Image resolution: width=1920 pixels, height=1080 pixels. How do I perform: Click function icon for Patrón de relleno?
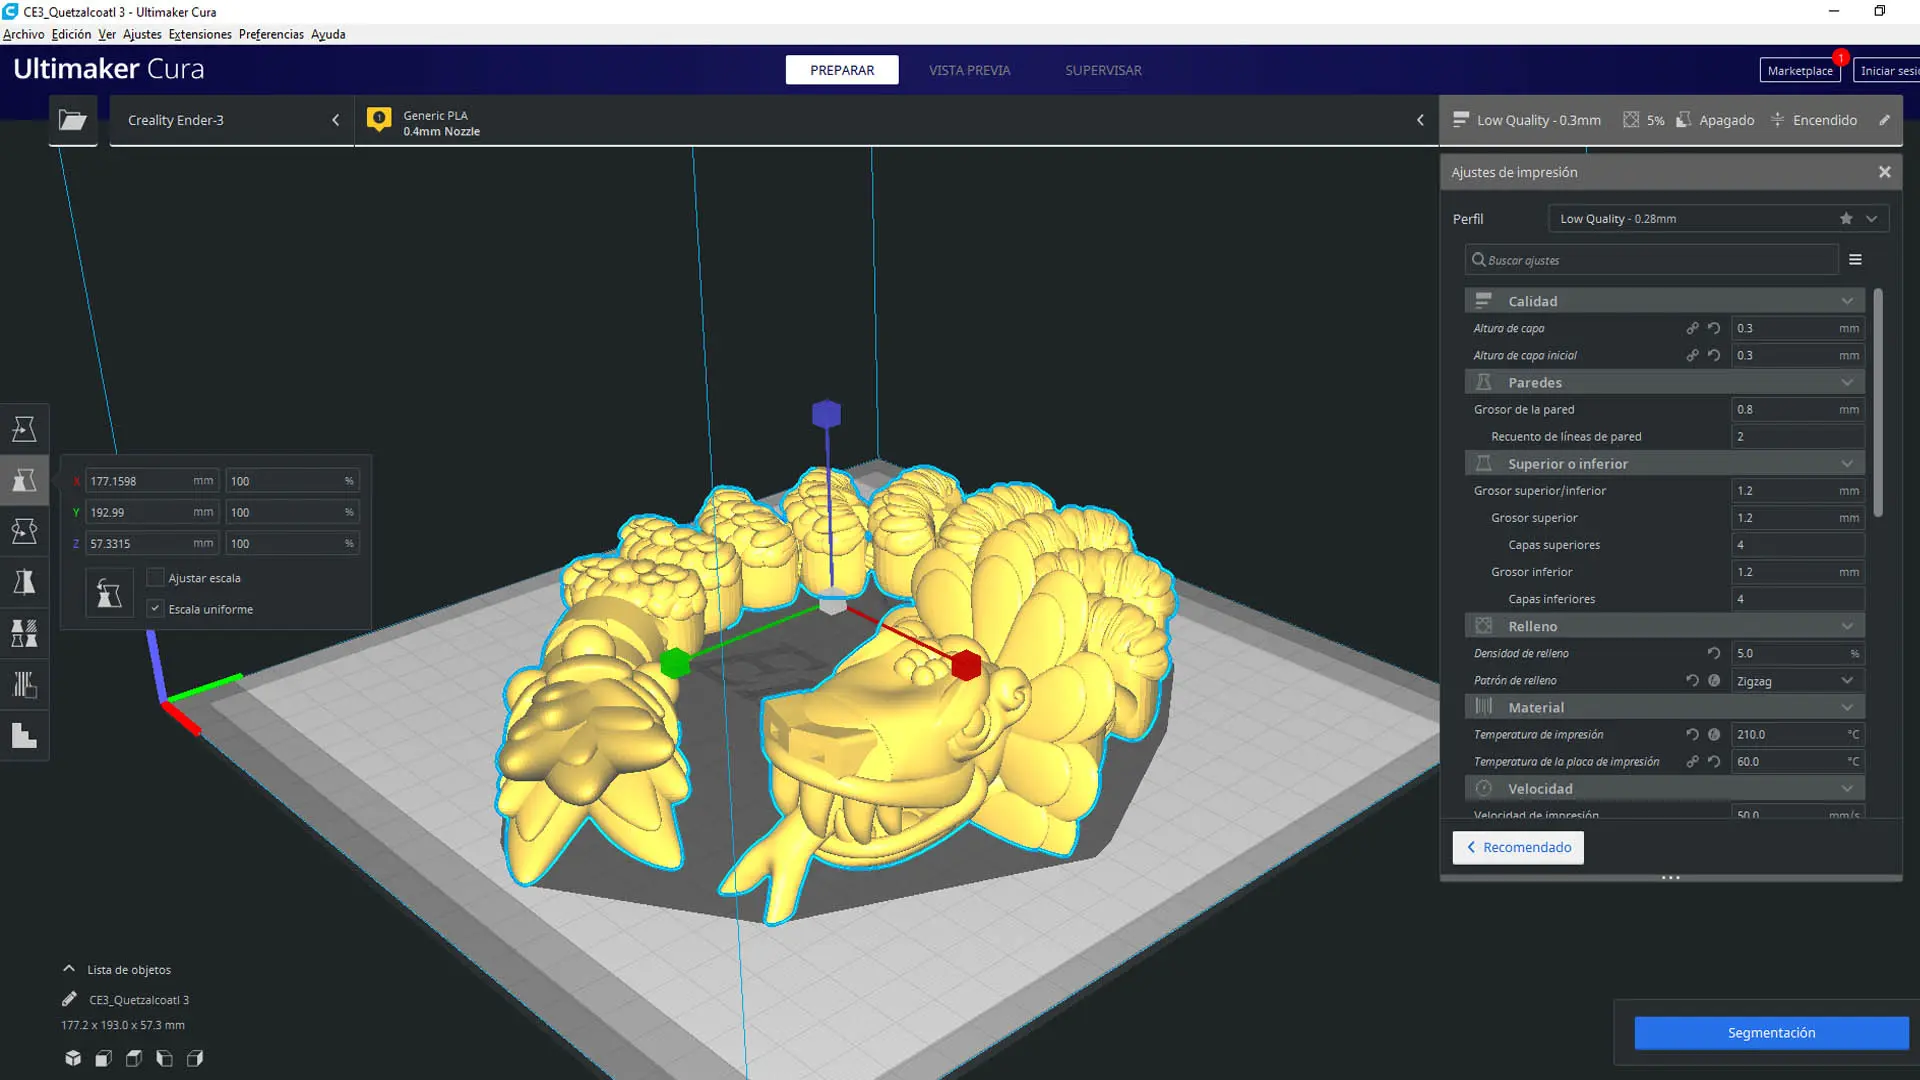tap(1714, 680)
